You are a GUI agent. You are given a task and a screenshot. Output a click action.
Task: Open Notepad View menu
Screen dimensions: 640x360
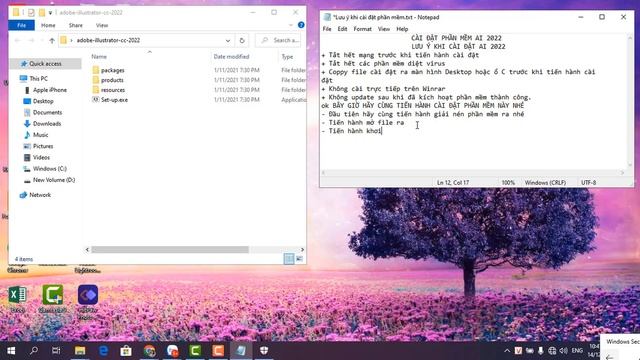click(384, 29)
